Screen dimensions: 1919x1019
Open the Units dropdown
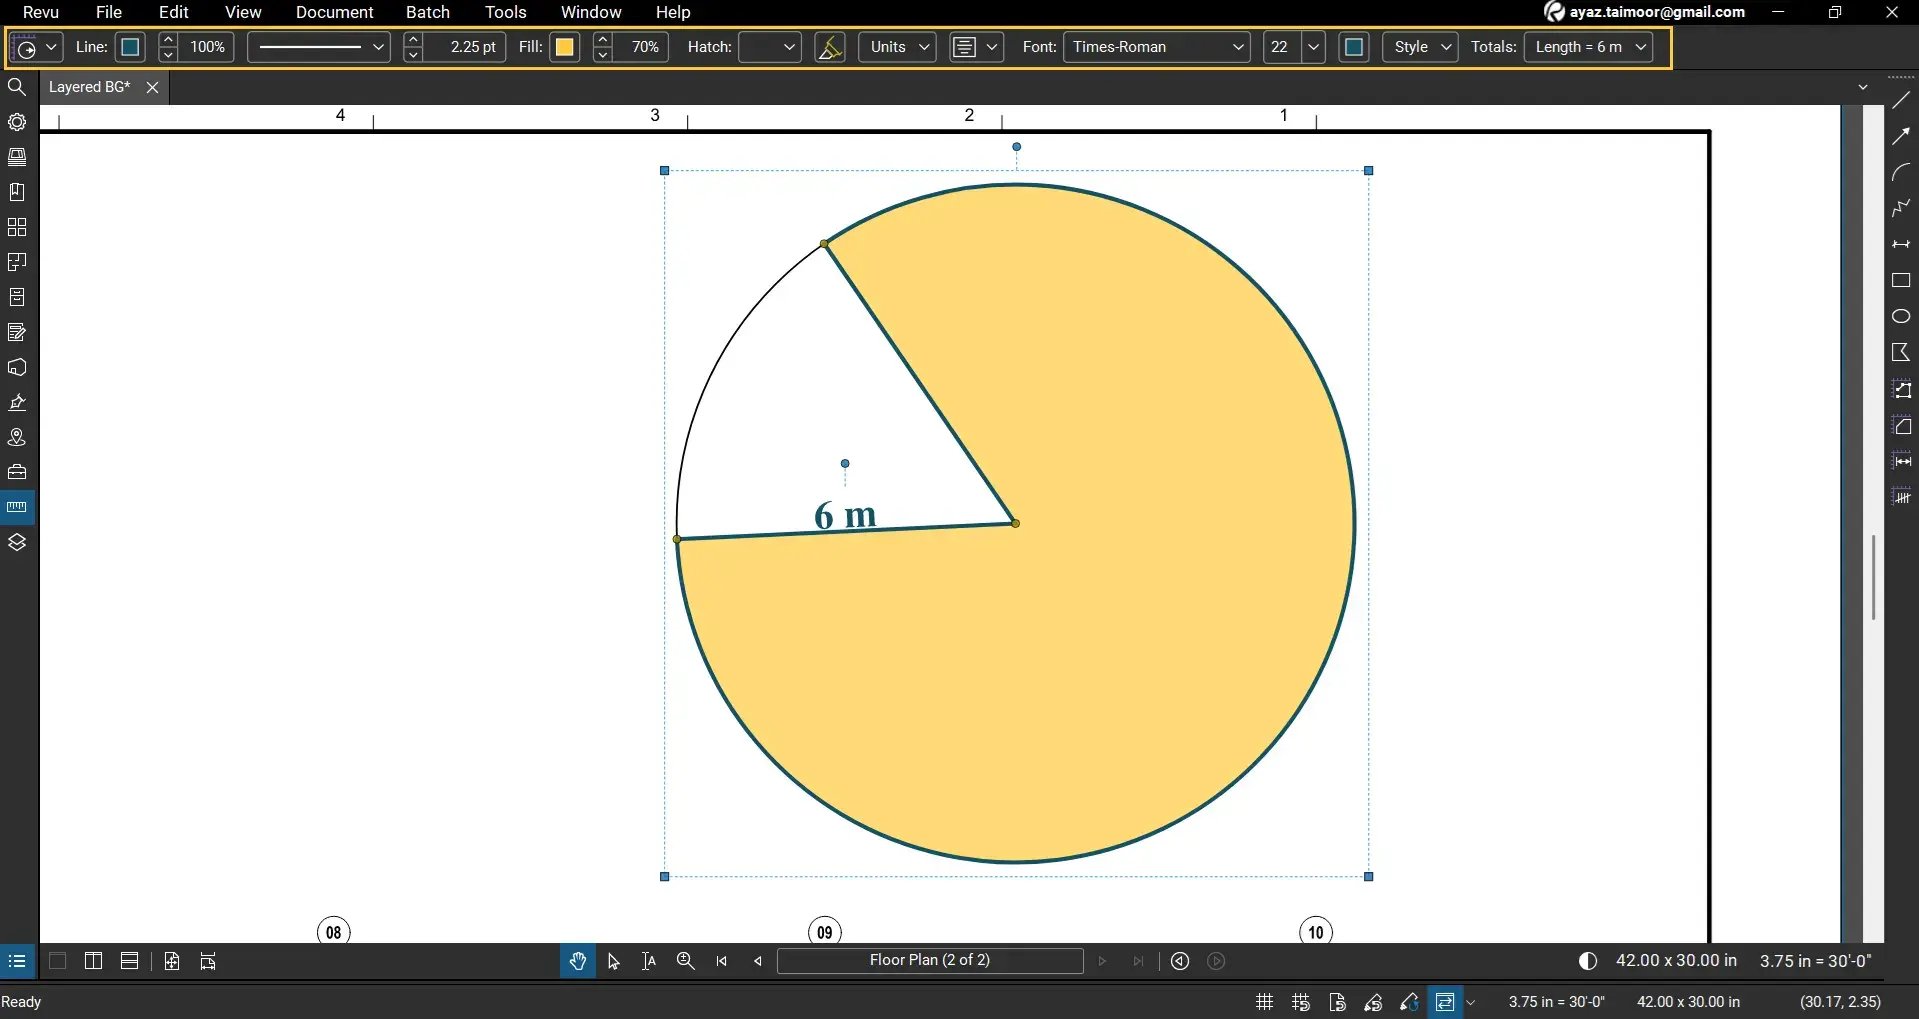(x=895, y=47)
